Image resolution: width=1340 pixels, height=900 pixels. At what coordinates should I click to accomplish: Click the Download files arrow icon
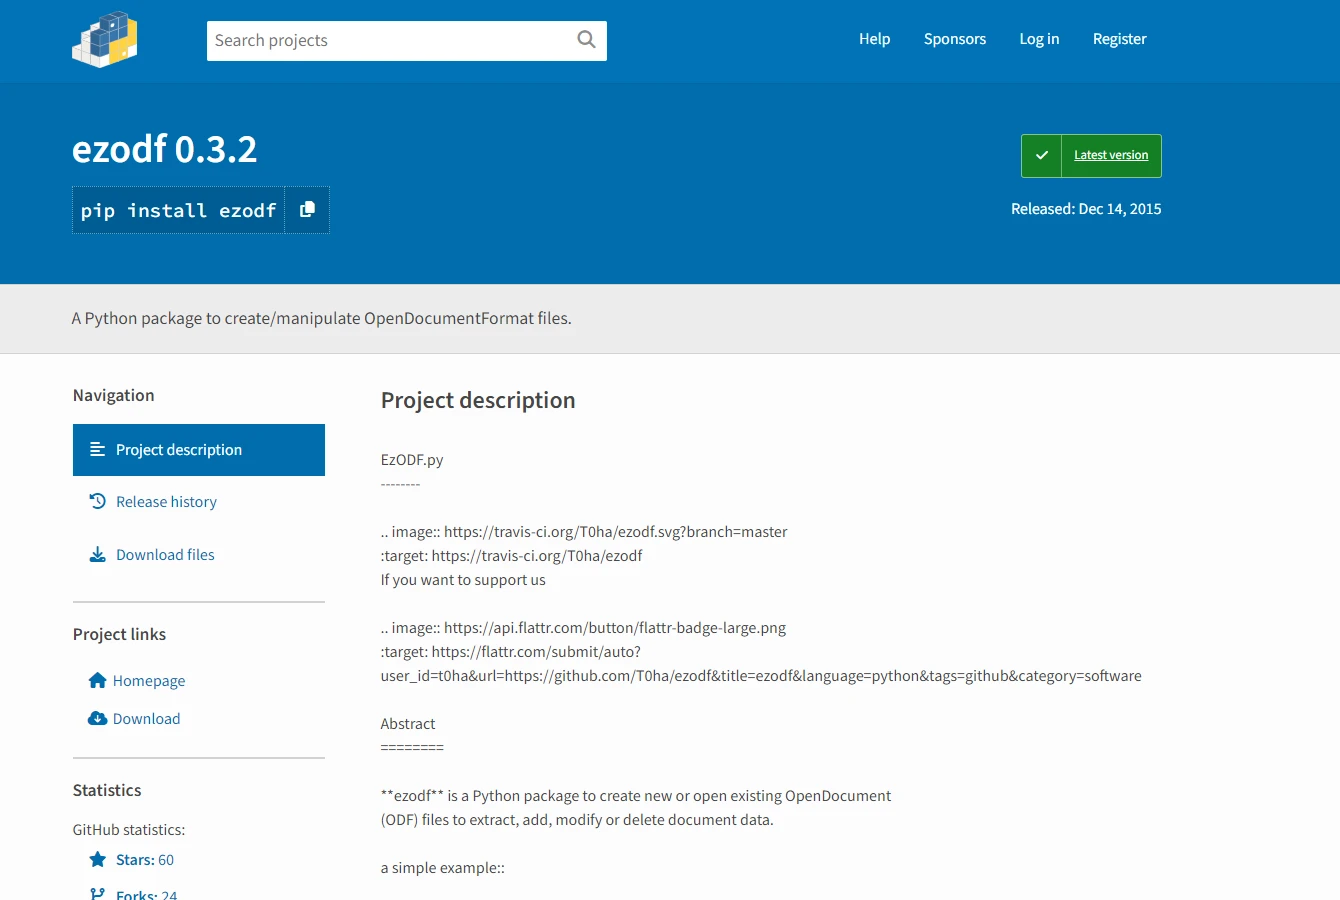click(97, 555)
